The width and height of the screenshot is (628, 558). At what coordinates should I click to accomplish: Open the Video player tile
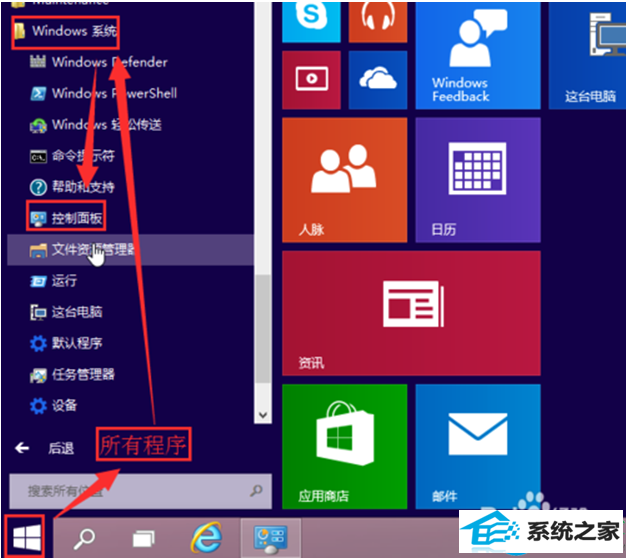tap(311, 80)
